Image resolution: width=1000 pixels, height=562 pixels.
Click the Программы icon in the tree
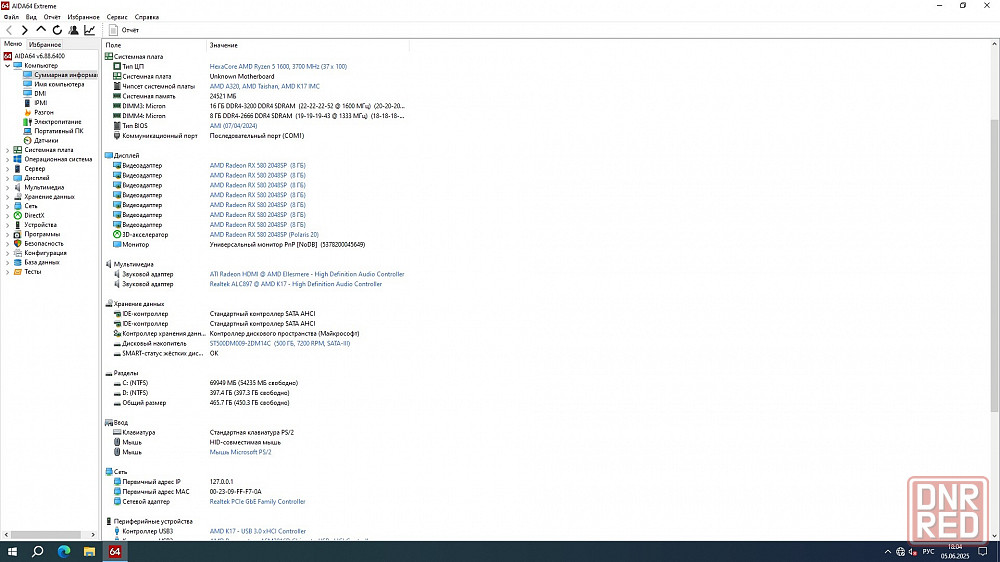click(18, 234)
